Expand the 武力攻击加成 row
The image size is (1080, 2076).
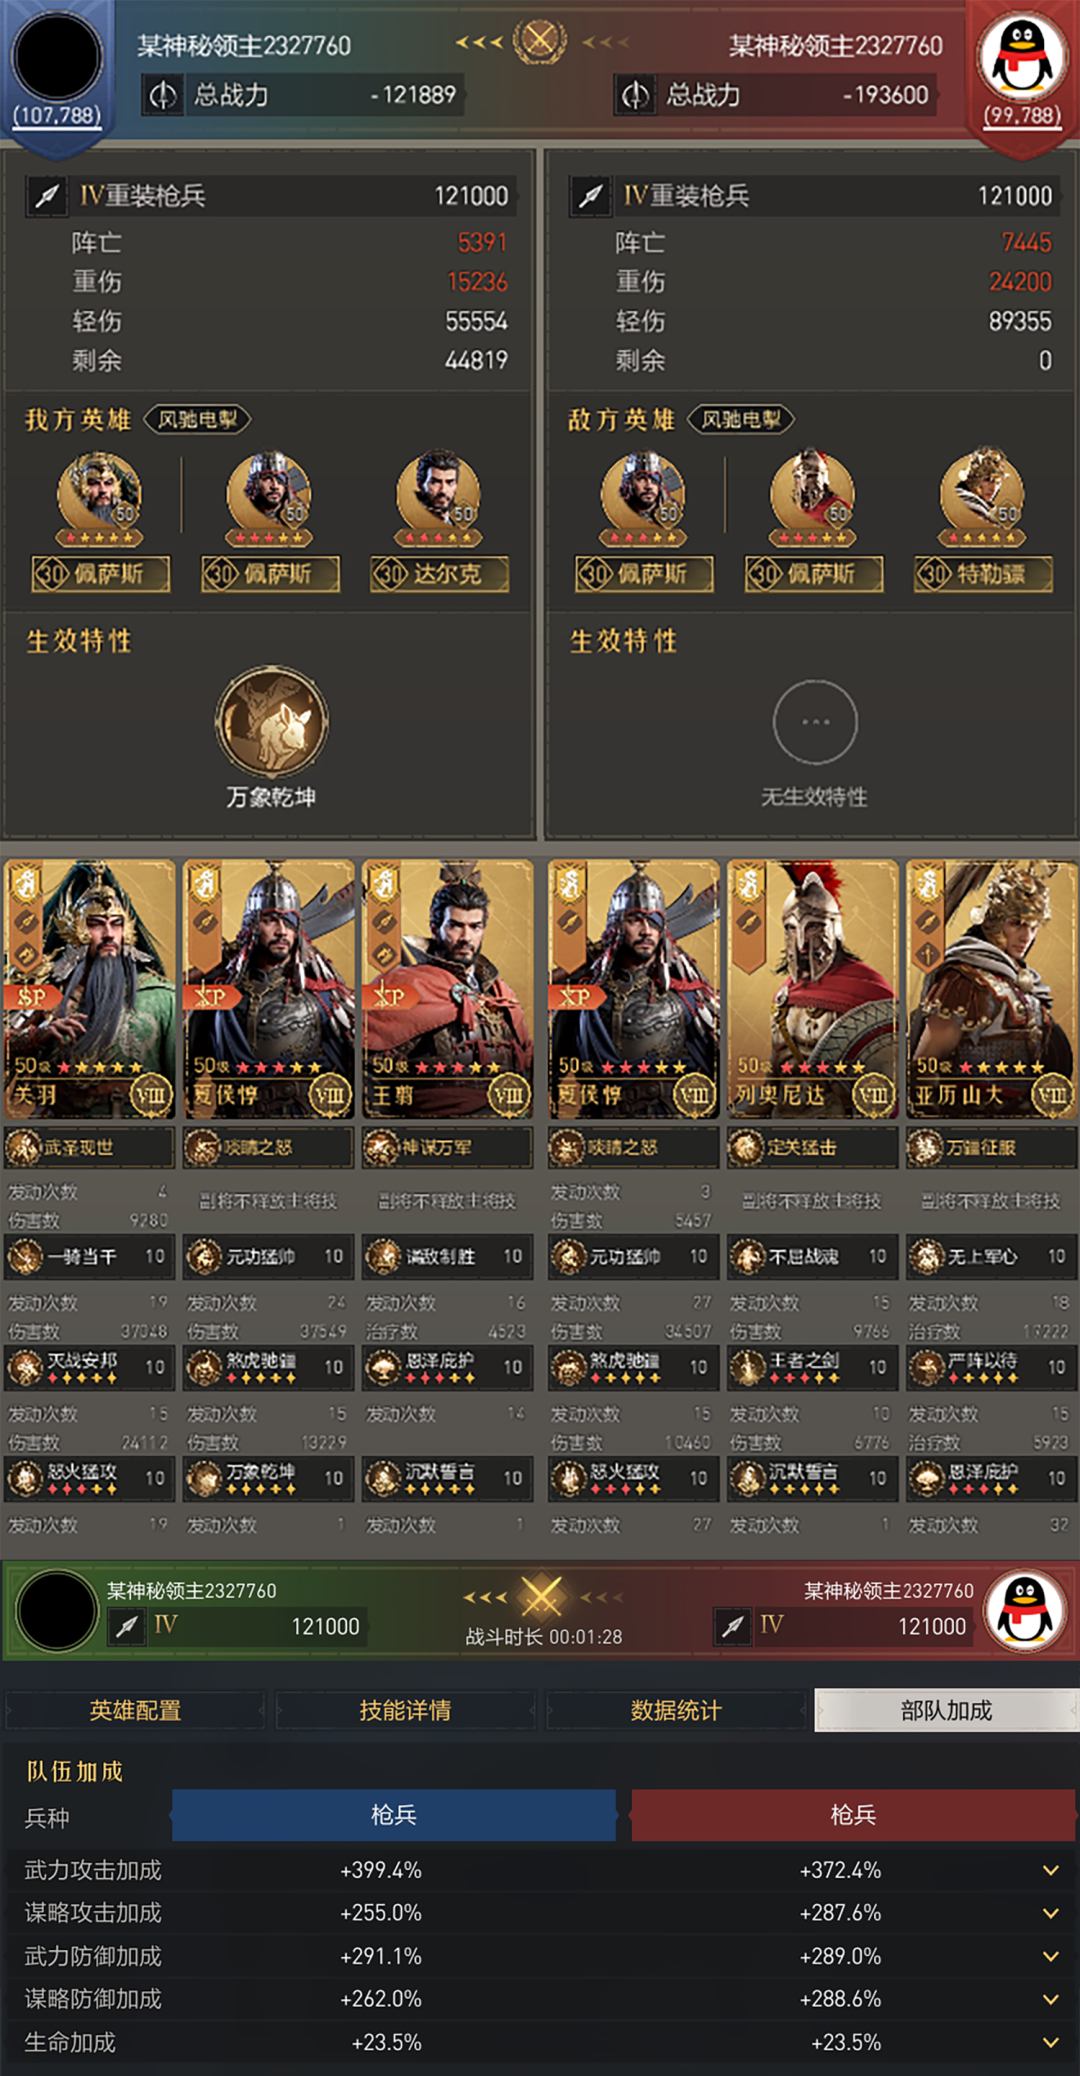click(540, 1870)
